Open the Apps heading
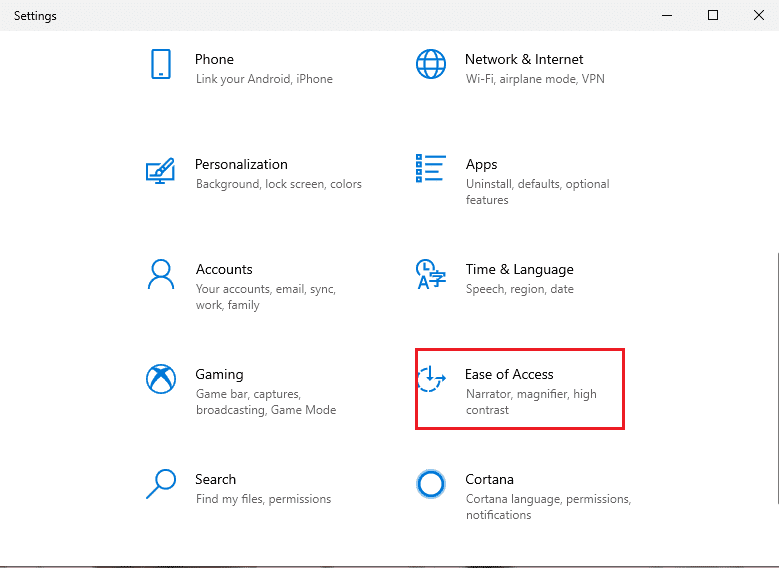779x568 pixels. [481, 164]
